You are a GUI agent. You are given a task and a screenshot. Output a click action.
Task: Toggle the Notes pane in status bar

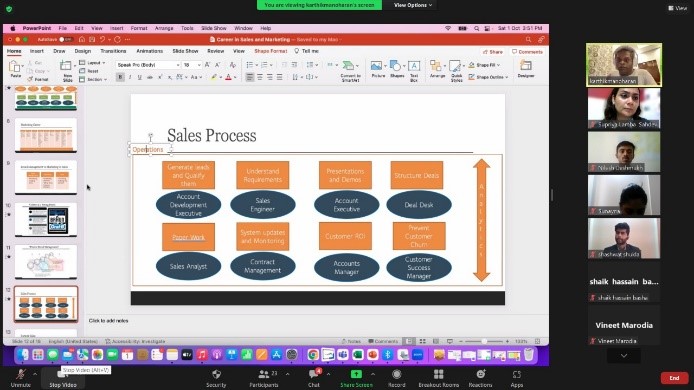pyautogui.click(x=351, y=341)
